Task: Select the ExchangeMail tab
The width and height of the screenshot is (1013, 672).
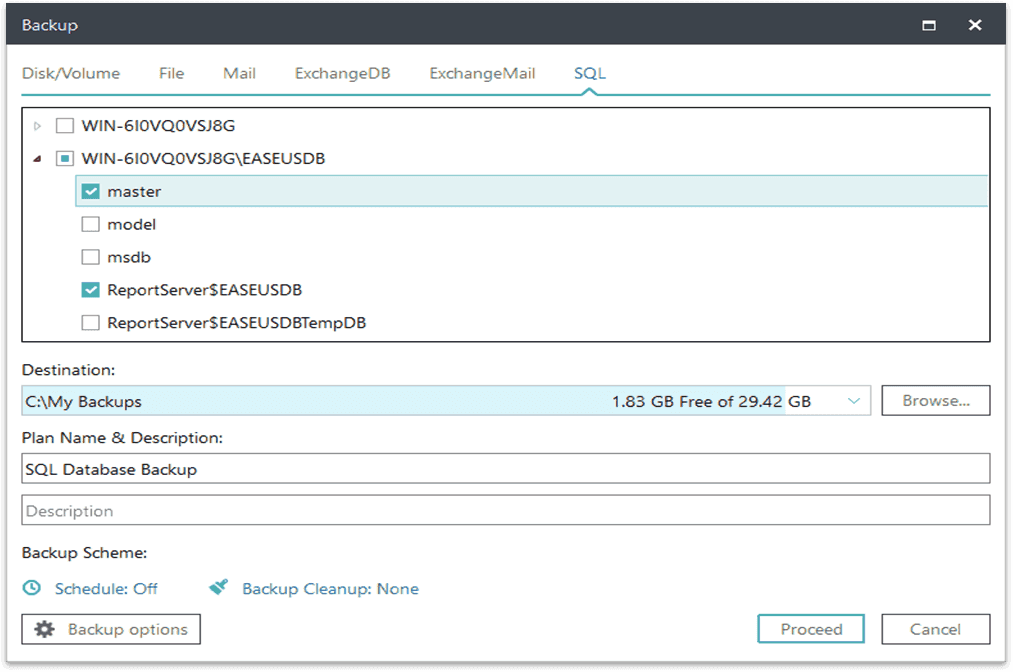Action: (483, 74)
